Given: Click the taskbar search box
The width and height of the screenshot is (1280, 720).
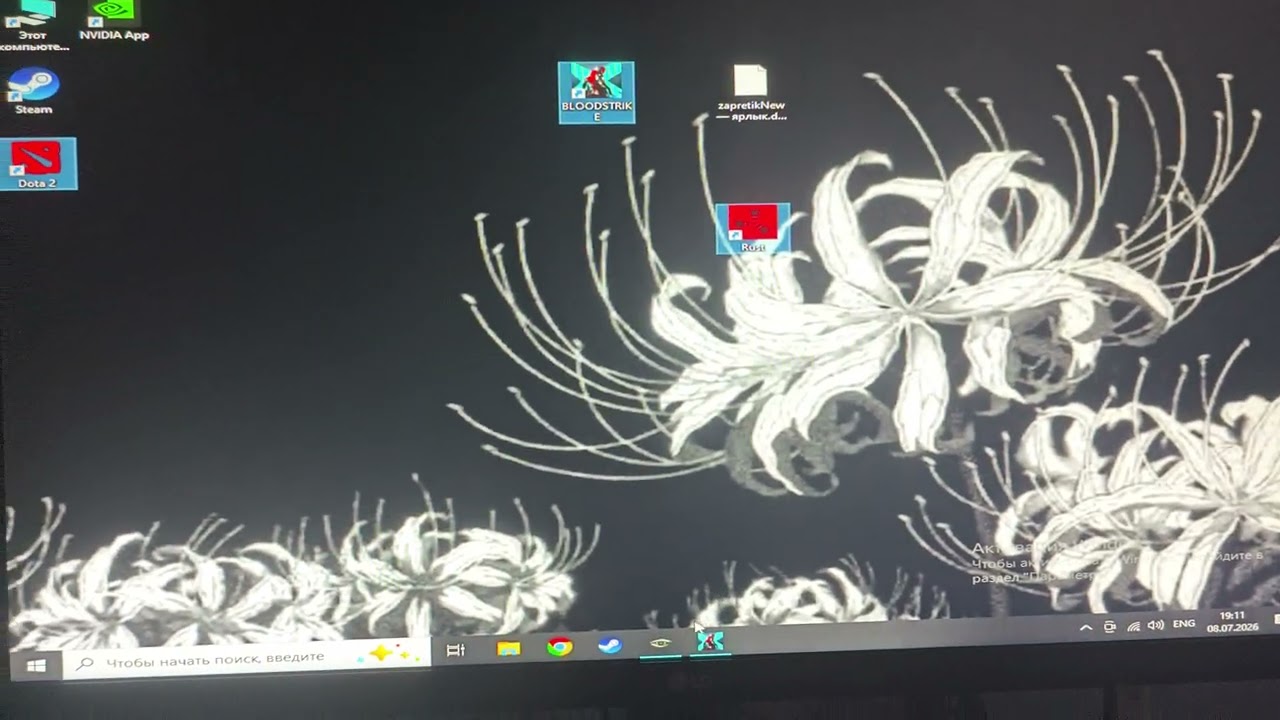Looking at the screenshot, I should point(247,657).
